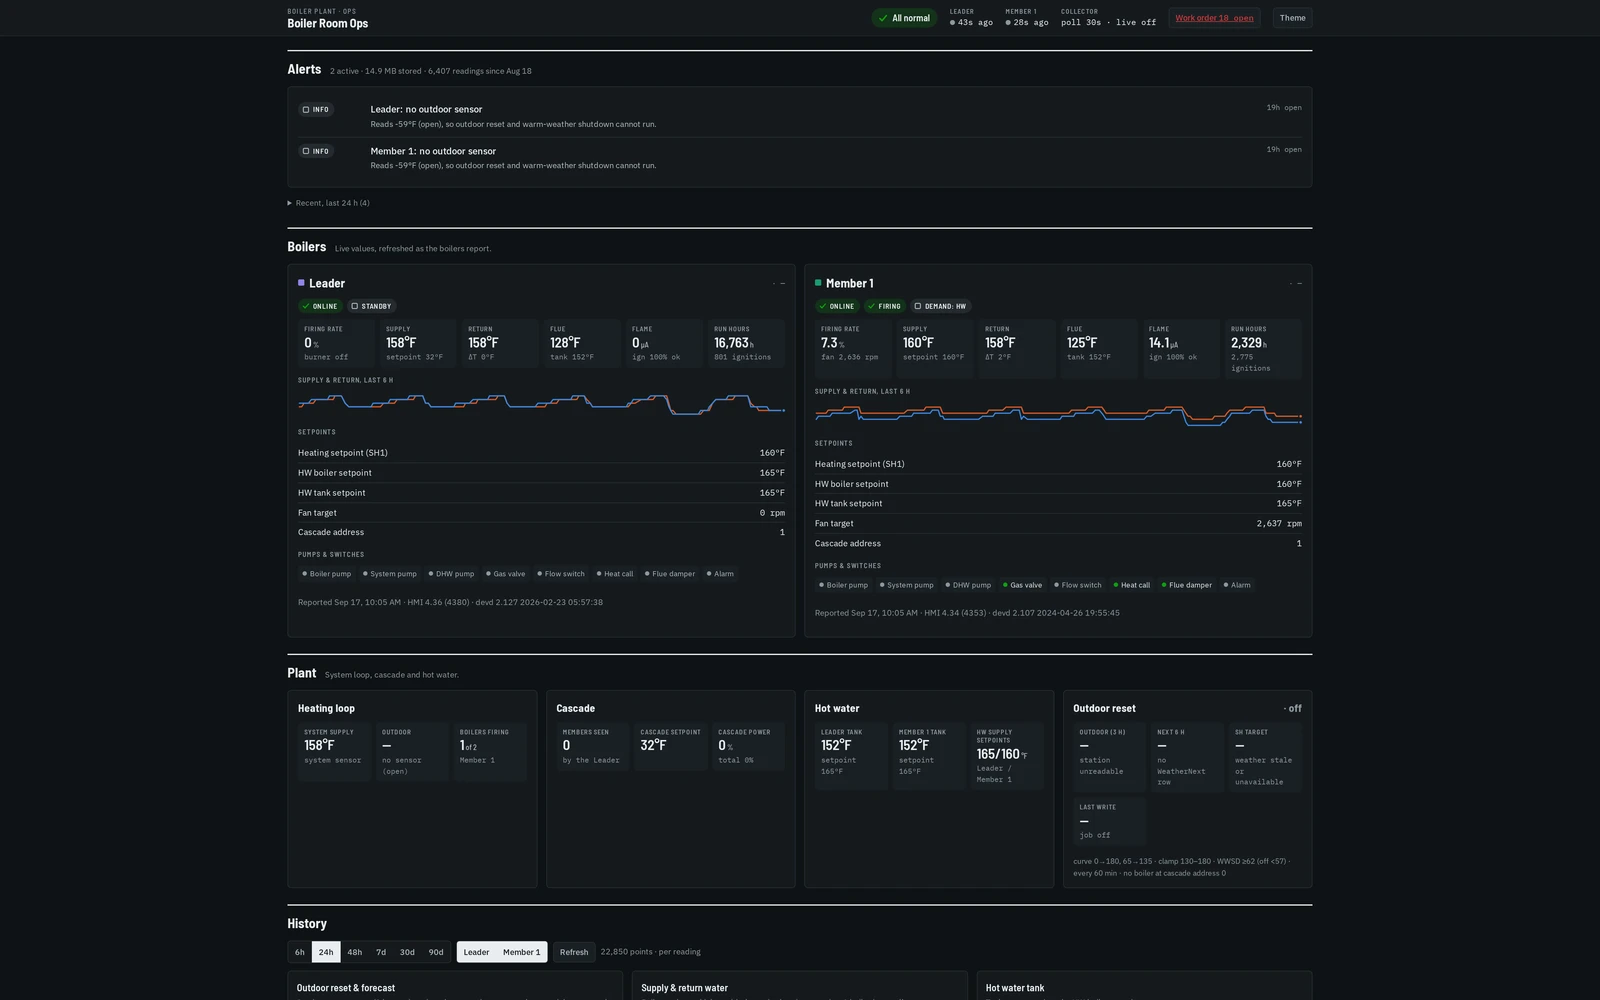Image resolution: width=1600 pixels, height=1000 pixels.
Task: Select the 24h history range
Action: tap(326, 952)
